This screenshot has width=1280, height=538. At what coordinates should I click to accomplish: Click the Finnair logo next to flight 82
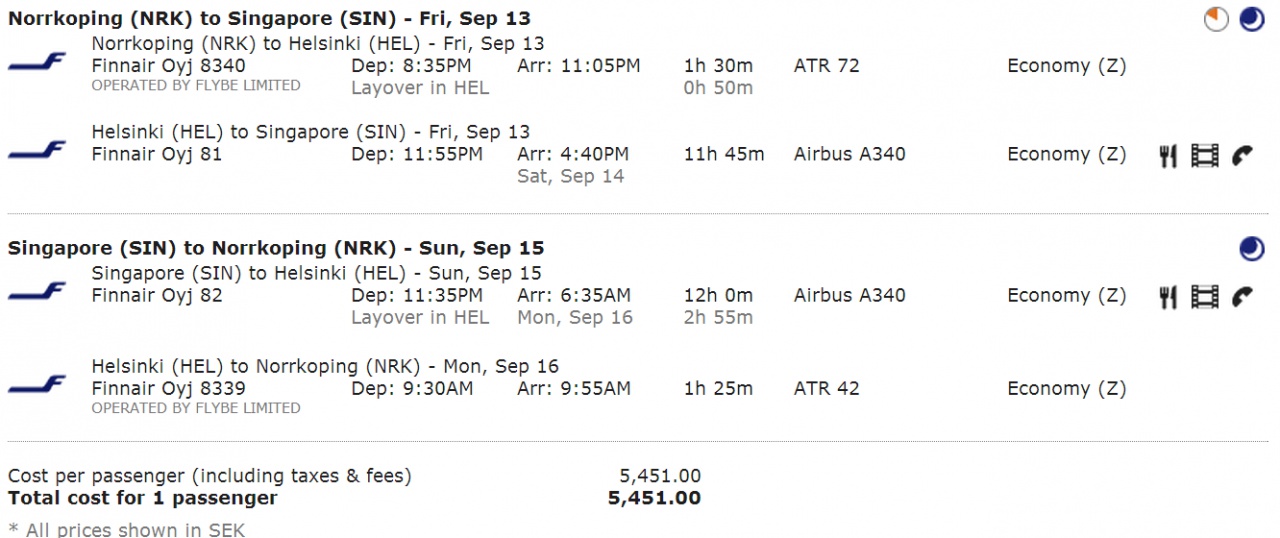[x=37, y=292]
